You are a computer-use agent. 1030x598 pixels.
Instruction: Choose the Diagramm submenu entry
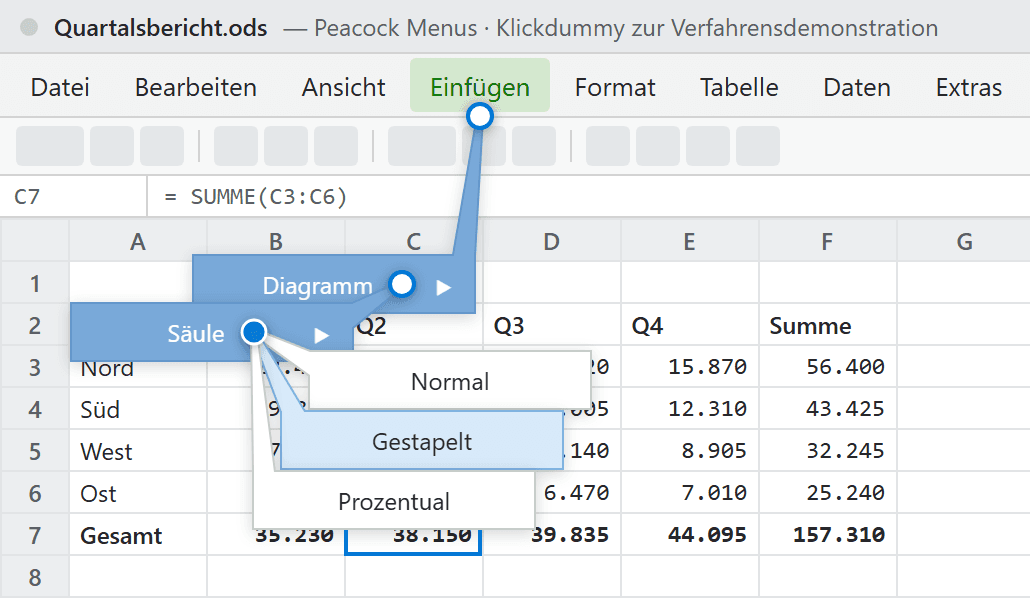click(334, 285)
